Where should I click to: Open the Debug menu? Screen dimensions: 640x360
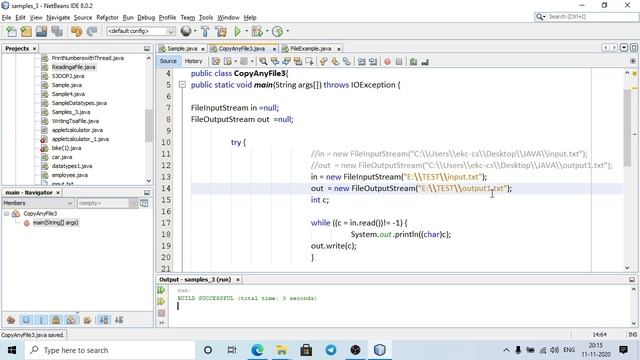[x=146, y=18]
